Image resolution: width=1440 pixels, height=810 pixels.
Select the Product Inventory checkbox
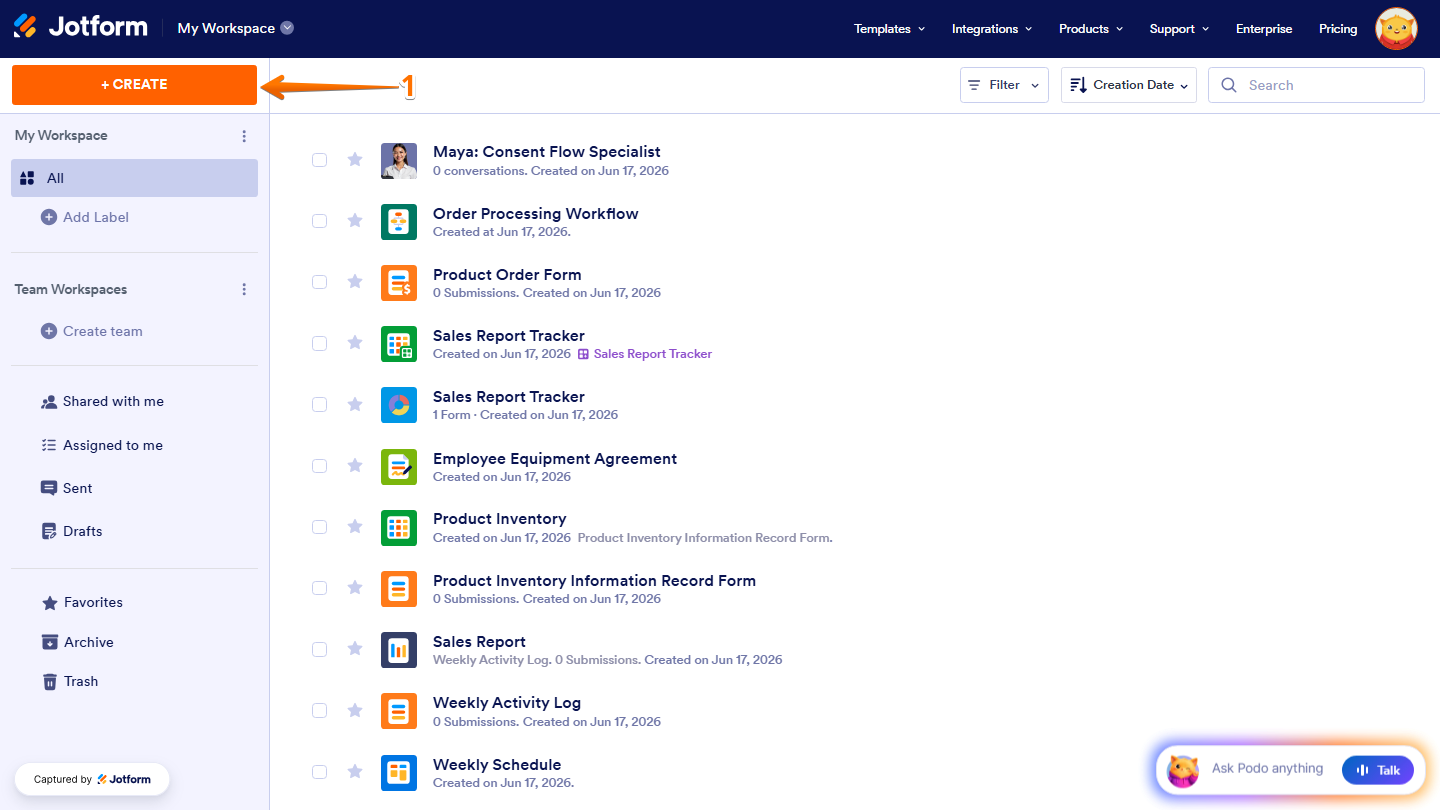point(319,527)
